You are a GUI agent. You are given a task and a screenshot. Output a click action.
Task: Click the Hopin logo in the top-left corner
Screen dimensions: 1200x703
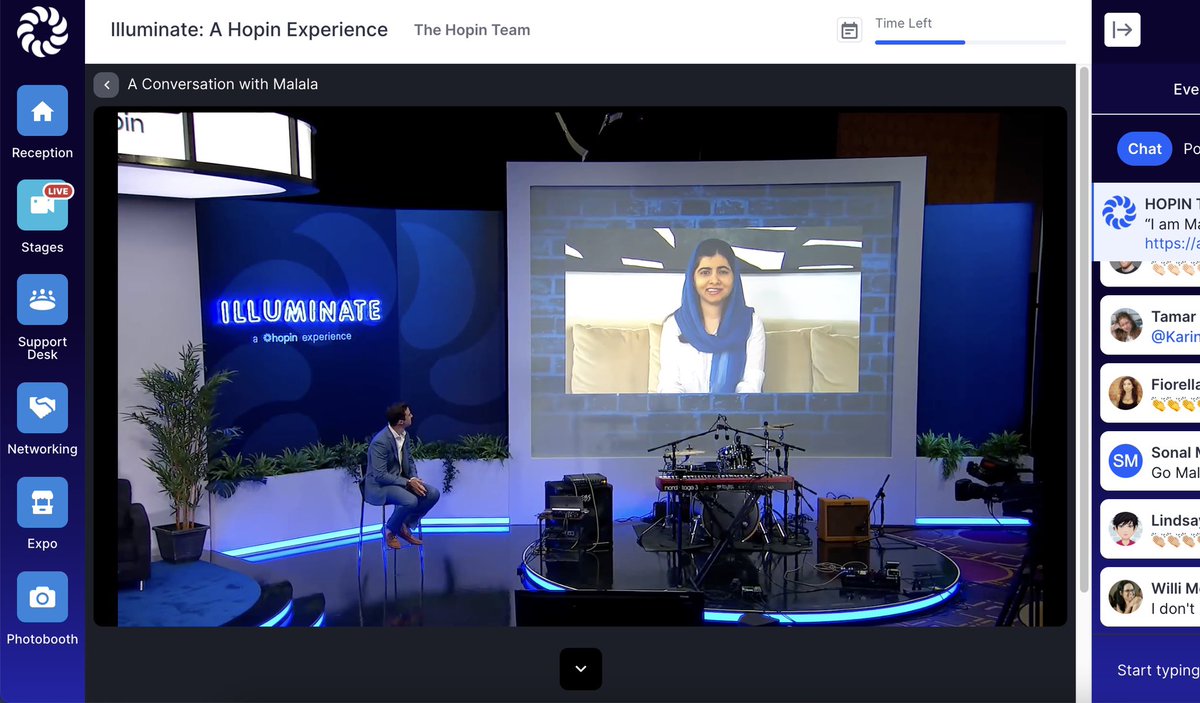pyautogui.click(x=41, y=30)
